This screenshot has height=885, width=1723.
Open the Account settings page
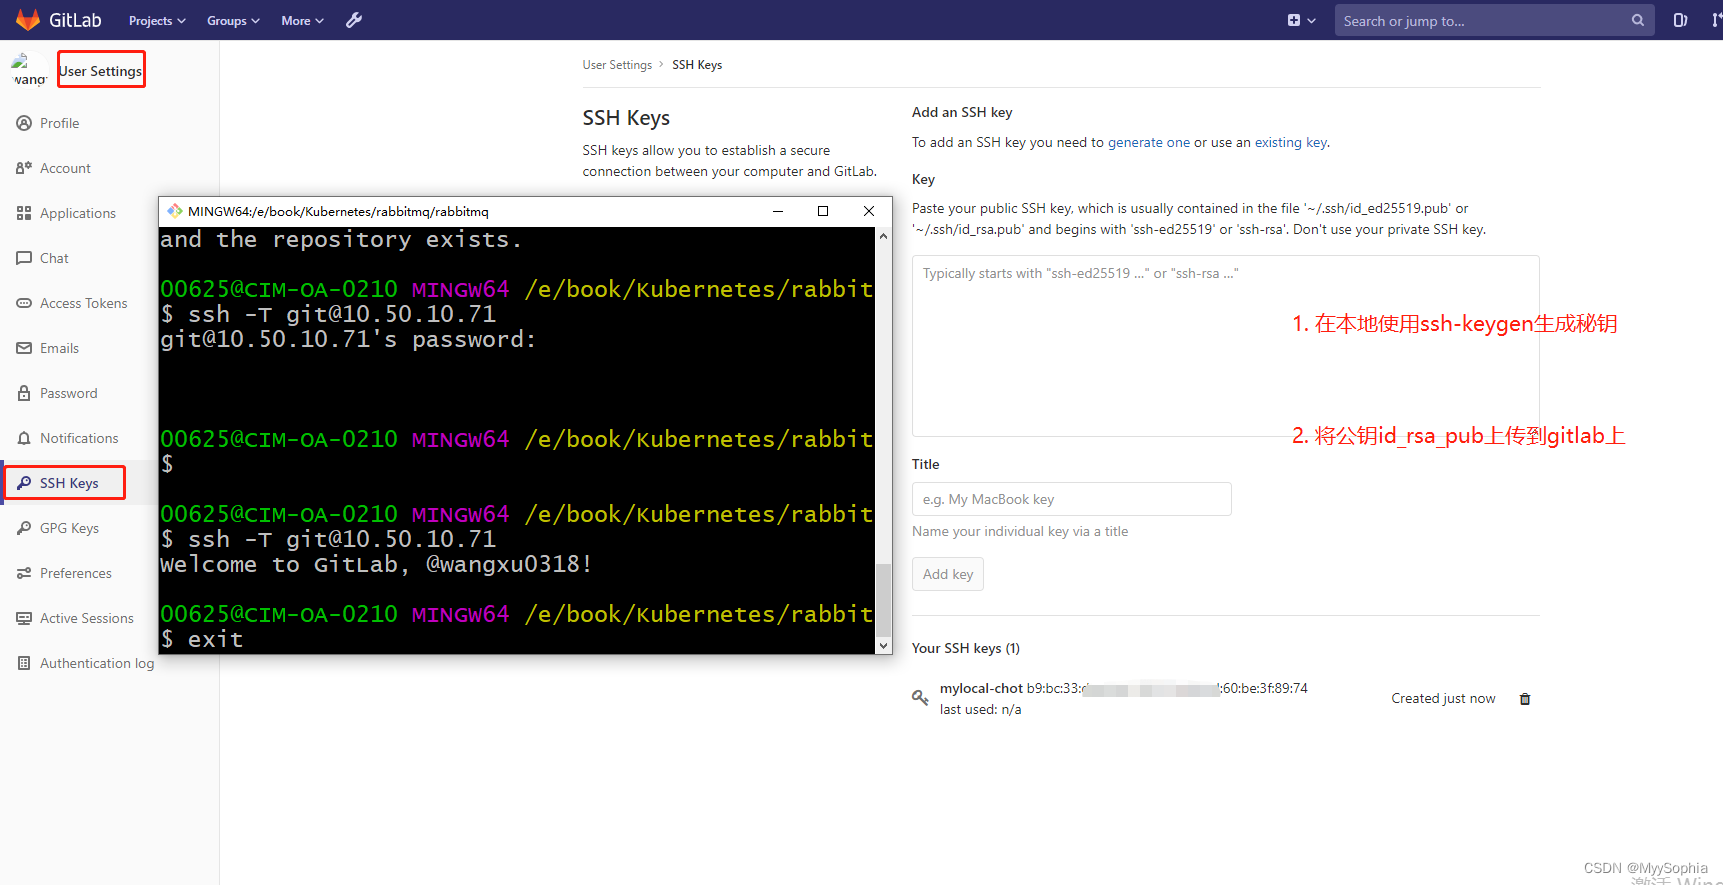coord(65,168)
